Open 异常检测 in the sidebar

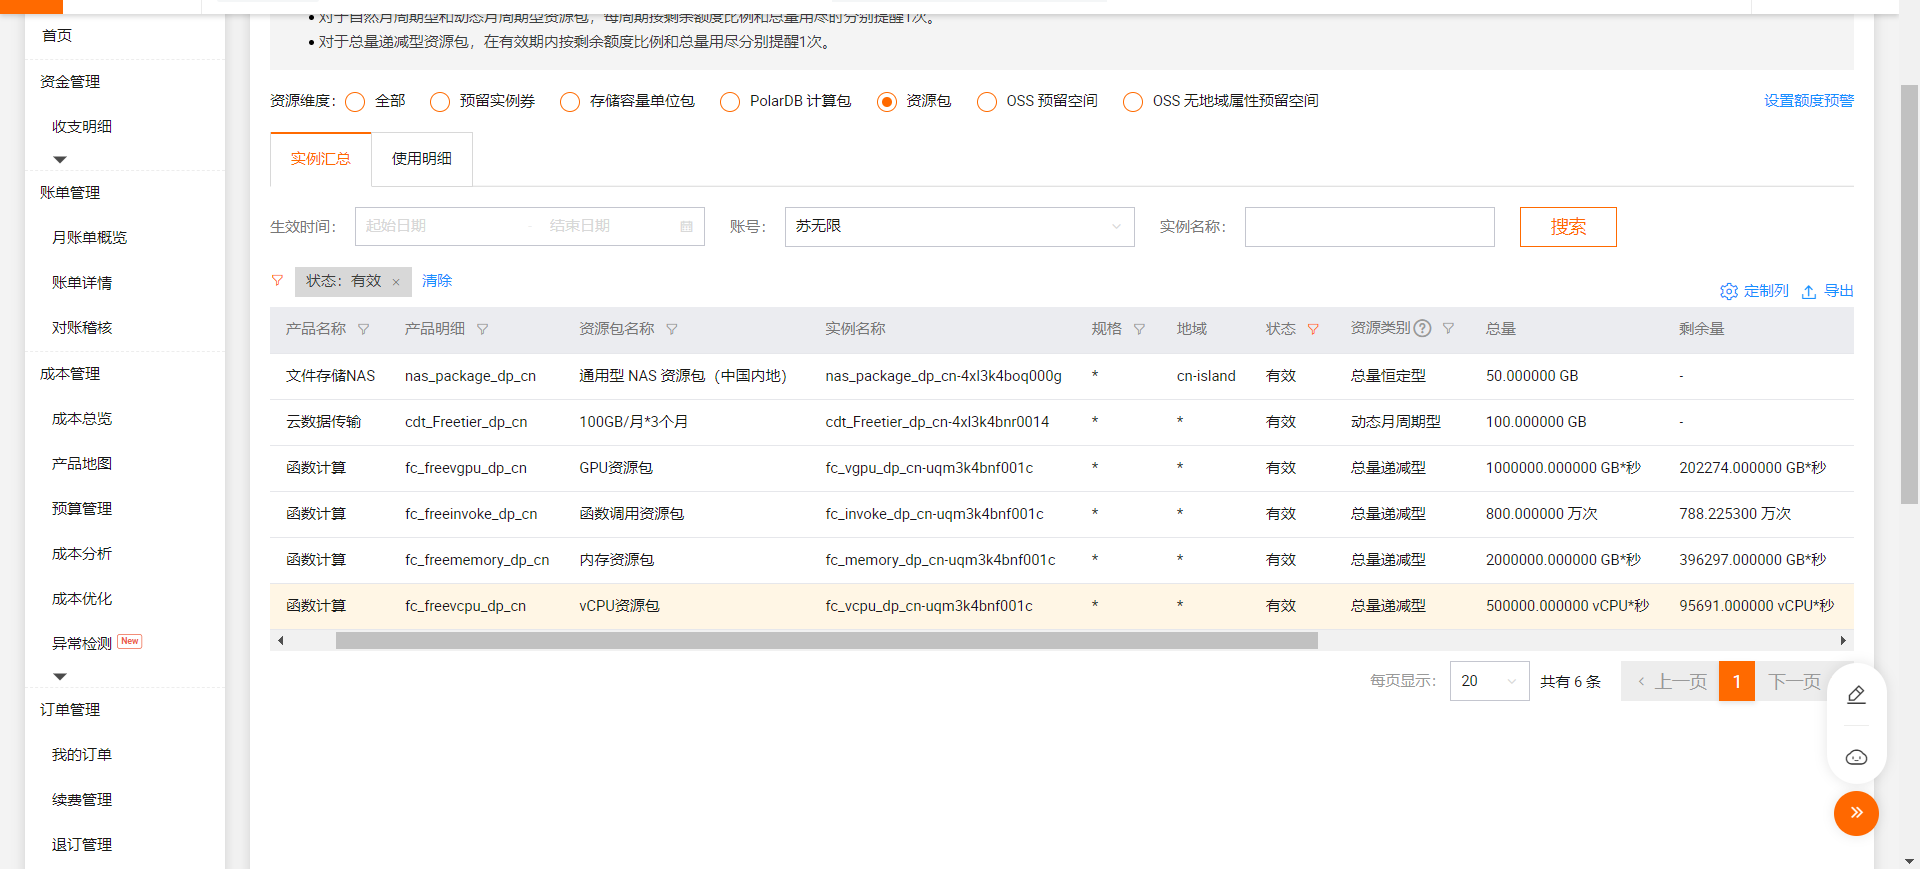click(82, 643)
